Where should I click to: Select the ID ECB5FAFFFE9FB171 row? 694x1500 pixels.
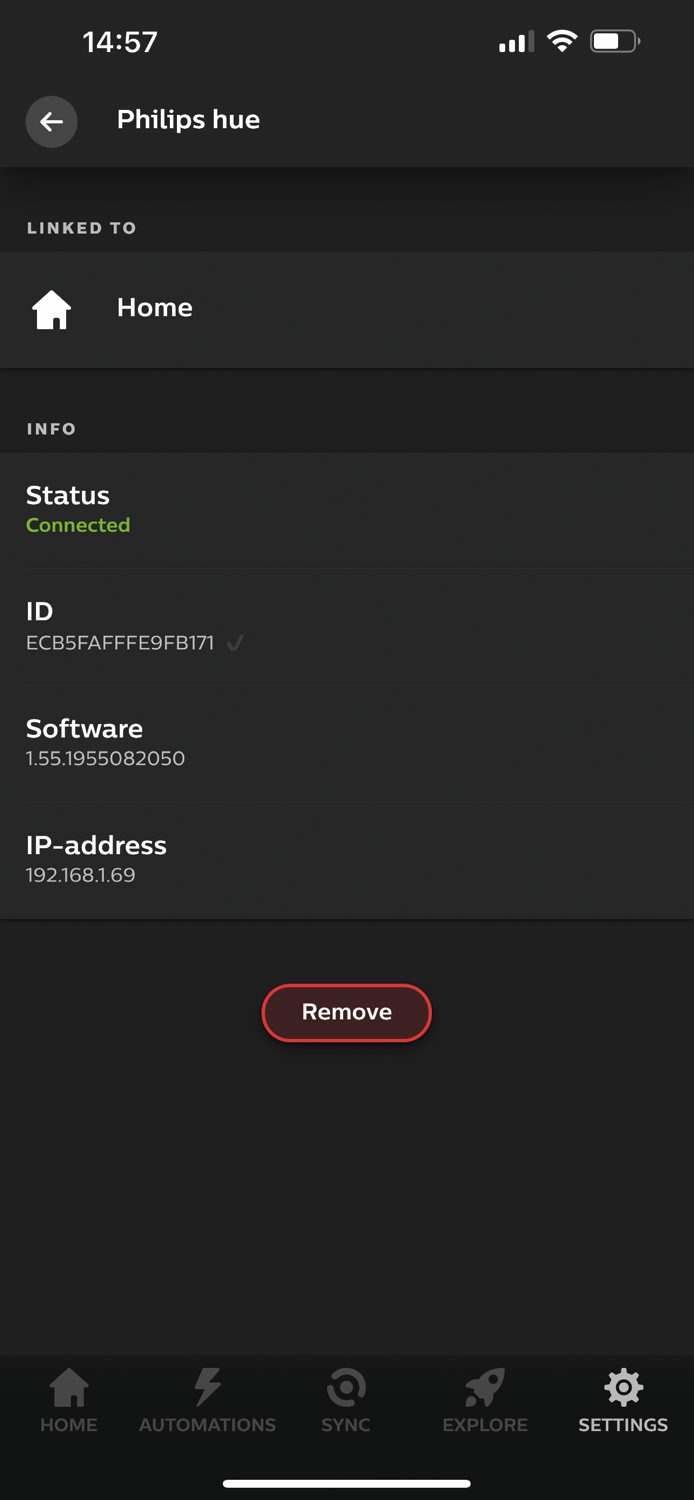tap(347, 627)
